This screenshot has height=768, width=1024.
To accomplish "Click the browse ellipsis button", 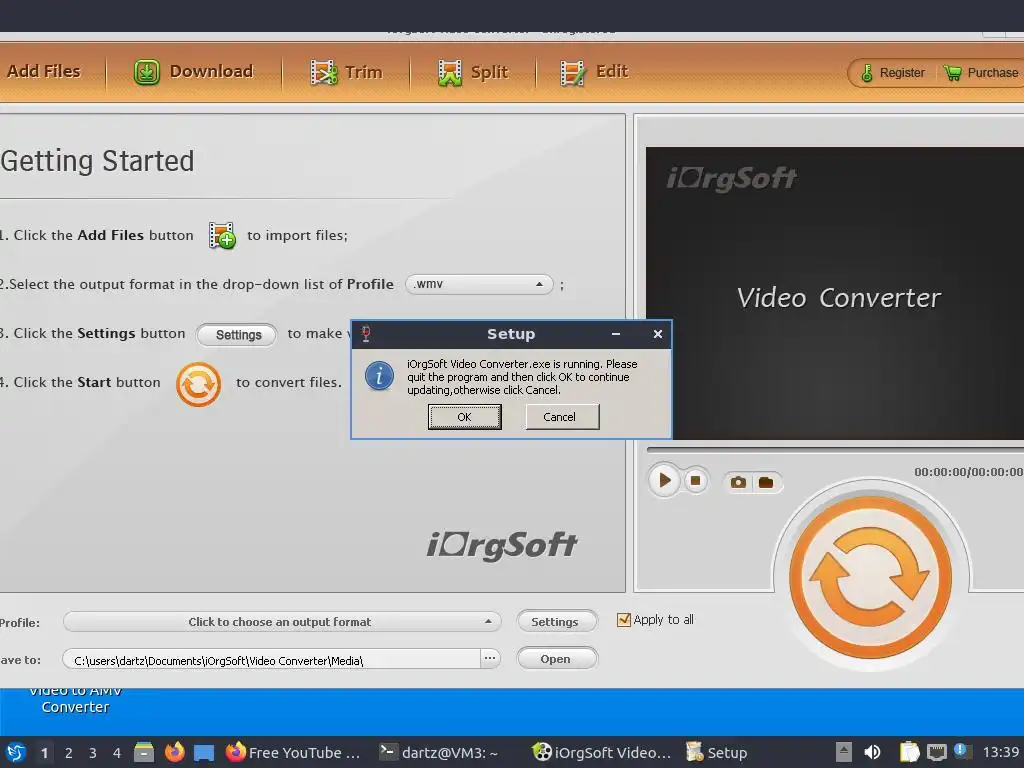I will click(x=490, y=659).
